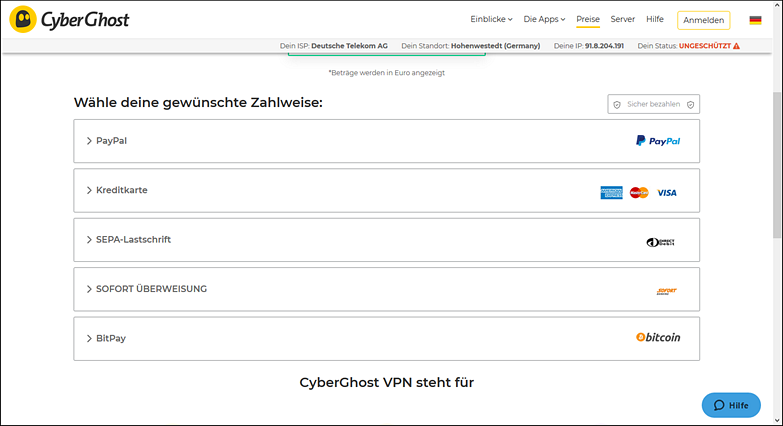This screenshot has width=783, height=426.
Task: Click the shield icon right of Sicher bezahlen
Action: 690,104
